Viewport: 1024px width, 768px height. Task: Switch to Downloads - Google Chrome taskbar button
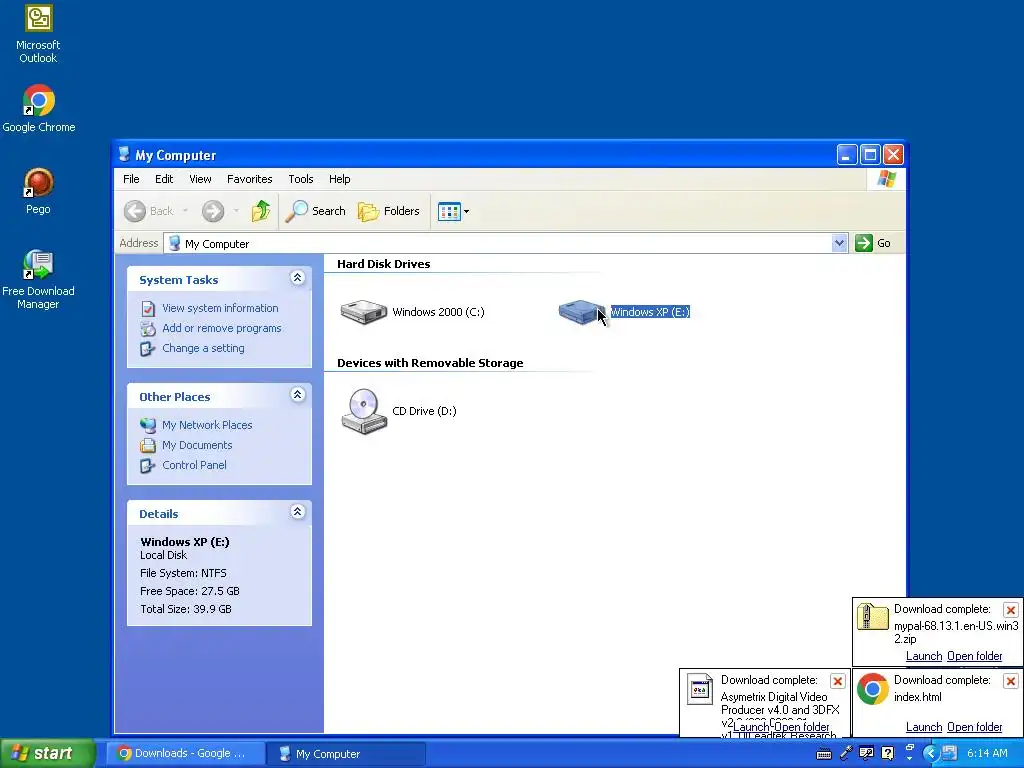tap(185, 754)
